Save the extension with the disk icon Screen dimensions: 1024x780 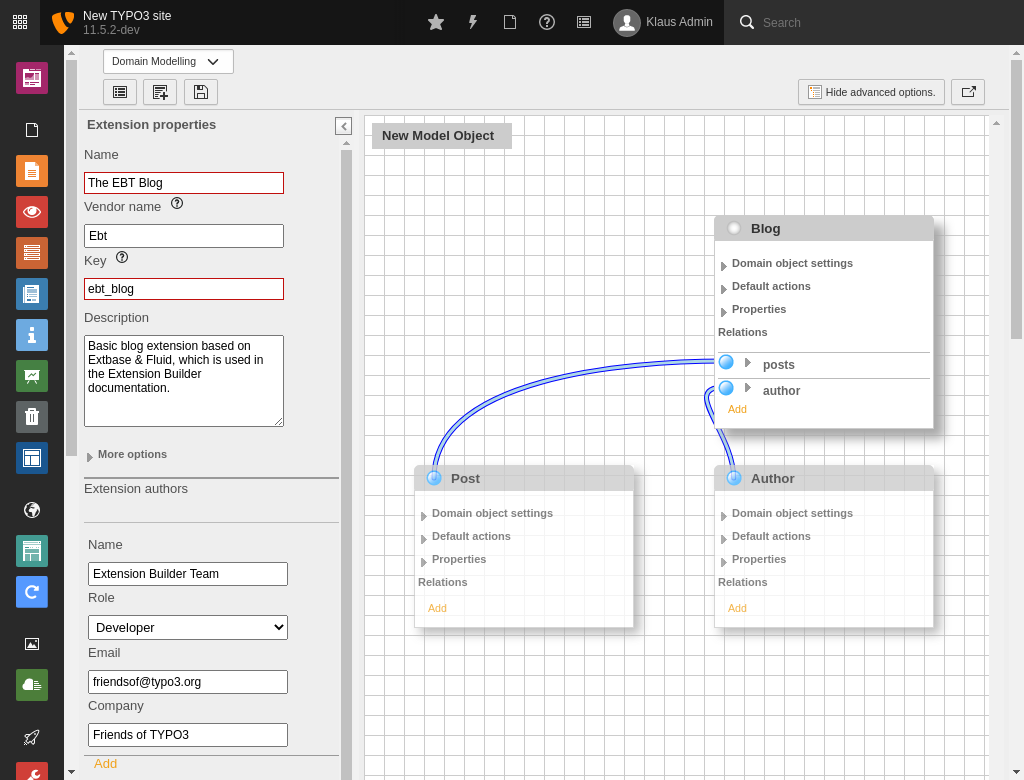199,91
